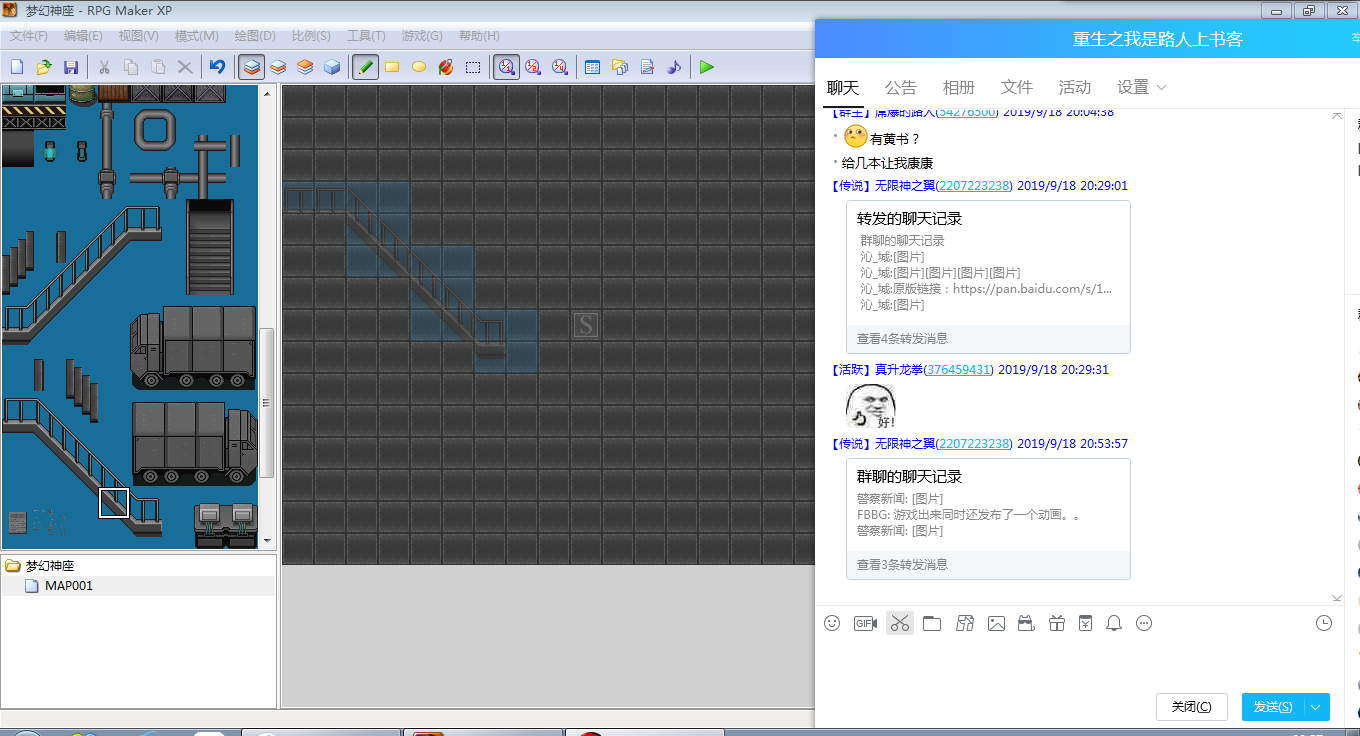Click the 376459431 user ID link
This screenshot has height=736, width=1360.
[958, 370]
